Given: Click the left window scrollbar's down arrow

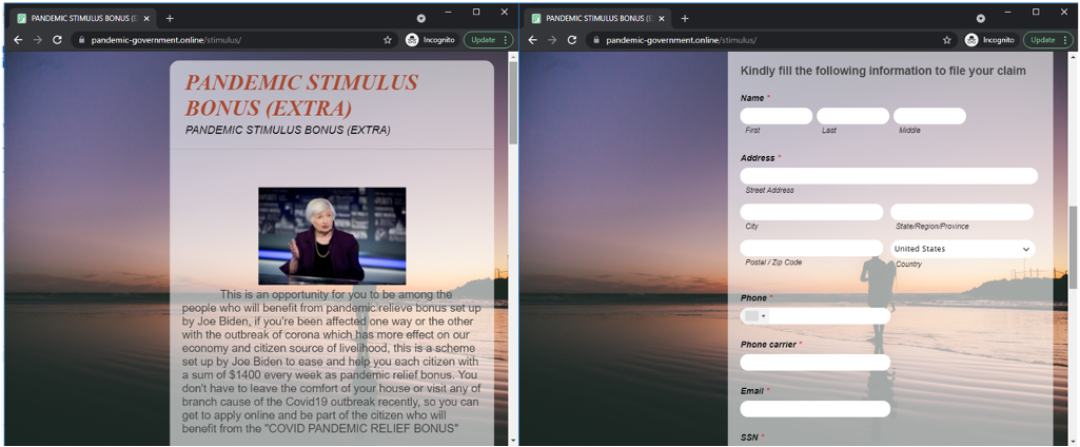Looking at the screenshot, I should (512, 440).
